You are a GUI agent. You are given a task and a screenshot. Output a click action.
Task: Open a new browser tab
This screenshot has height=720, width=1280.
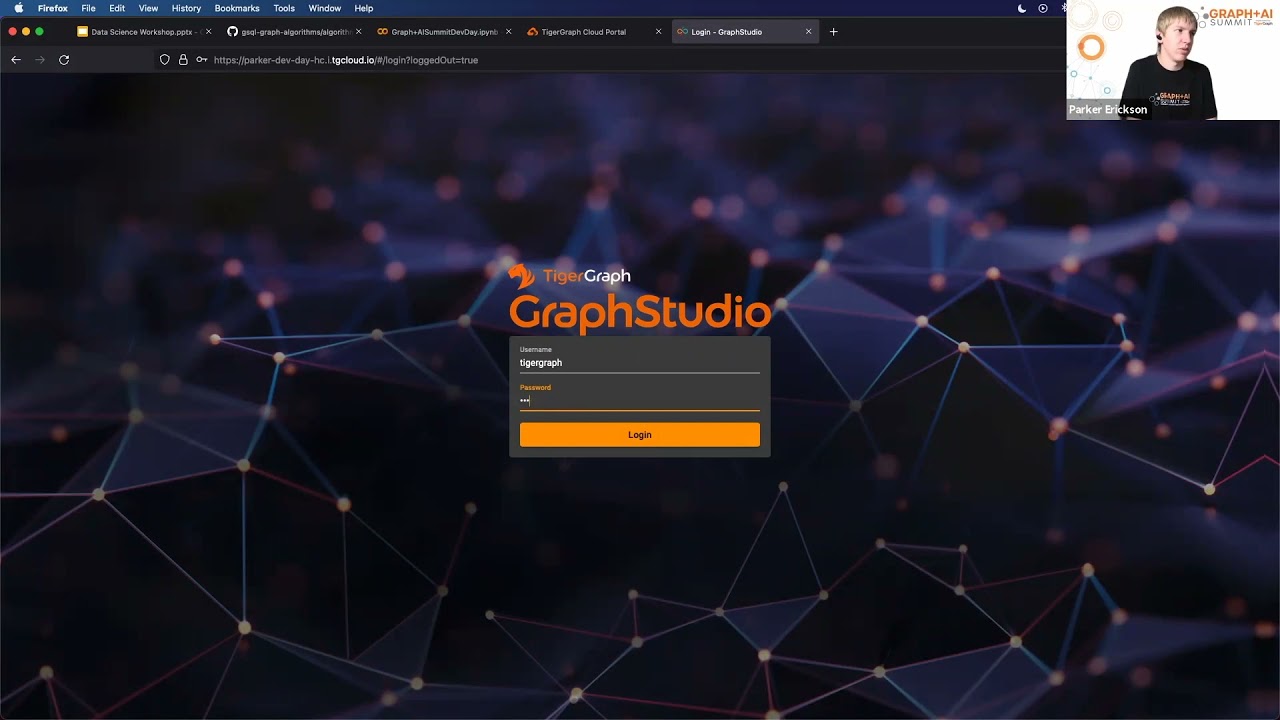(834, 32)
